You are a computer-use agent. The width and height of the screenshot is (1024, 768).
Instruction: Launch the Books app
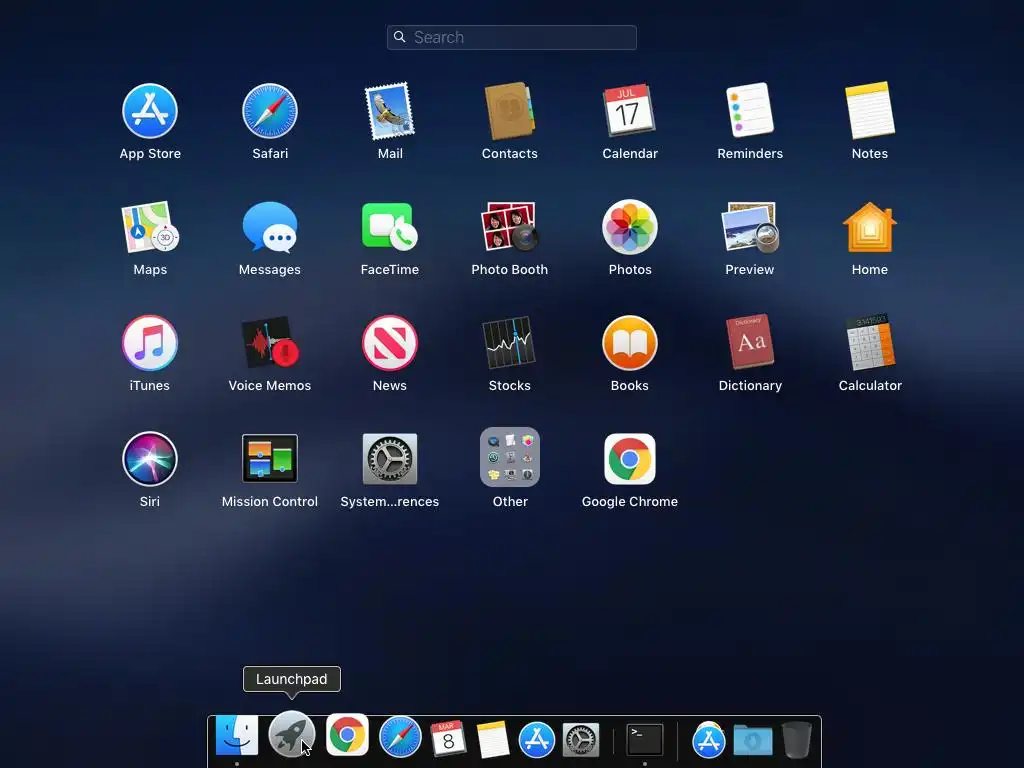pyautogui.click(x=630, y=343)
